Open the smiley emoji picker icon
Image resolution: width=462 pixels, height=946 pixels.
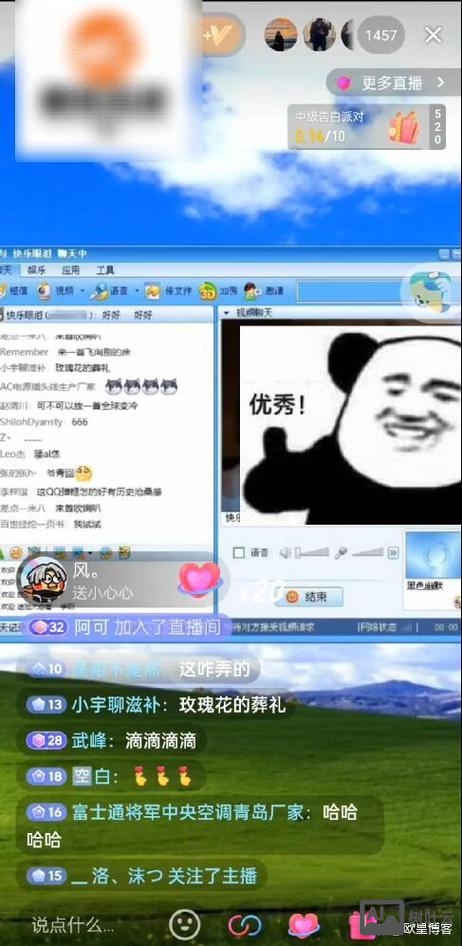click(x=185, y=924)
